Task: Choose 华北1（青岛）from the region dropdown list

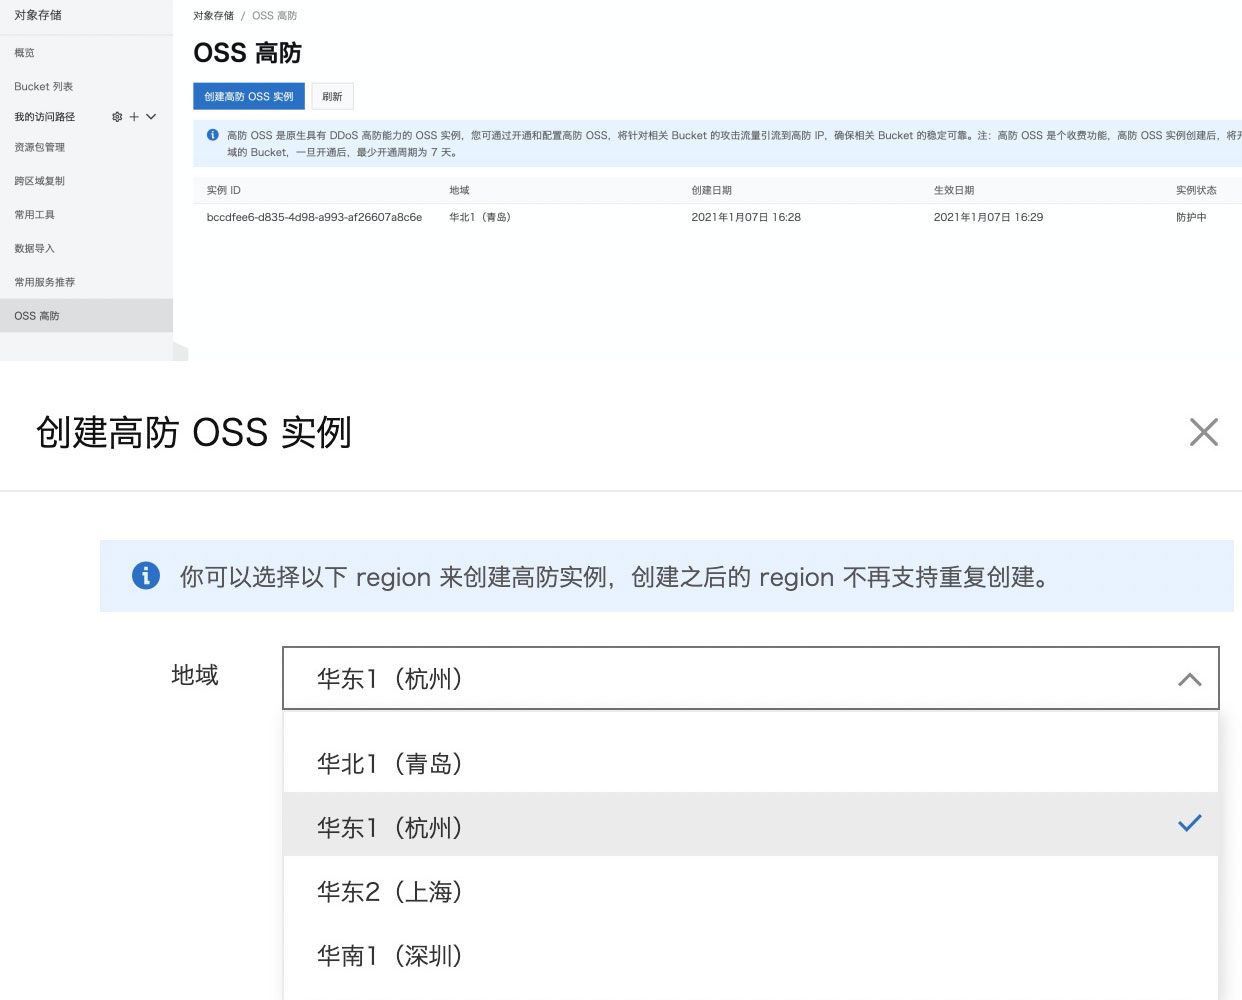Action: (751, 764)
